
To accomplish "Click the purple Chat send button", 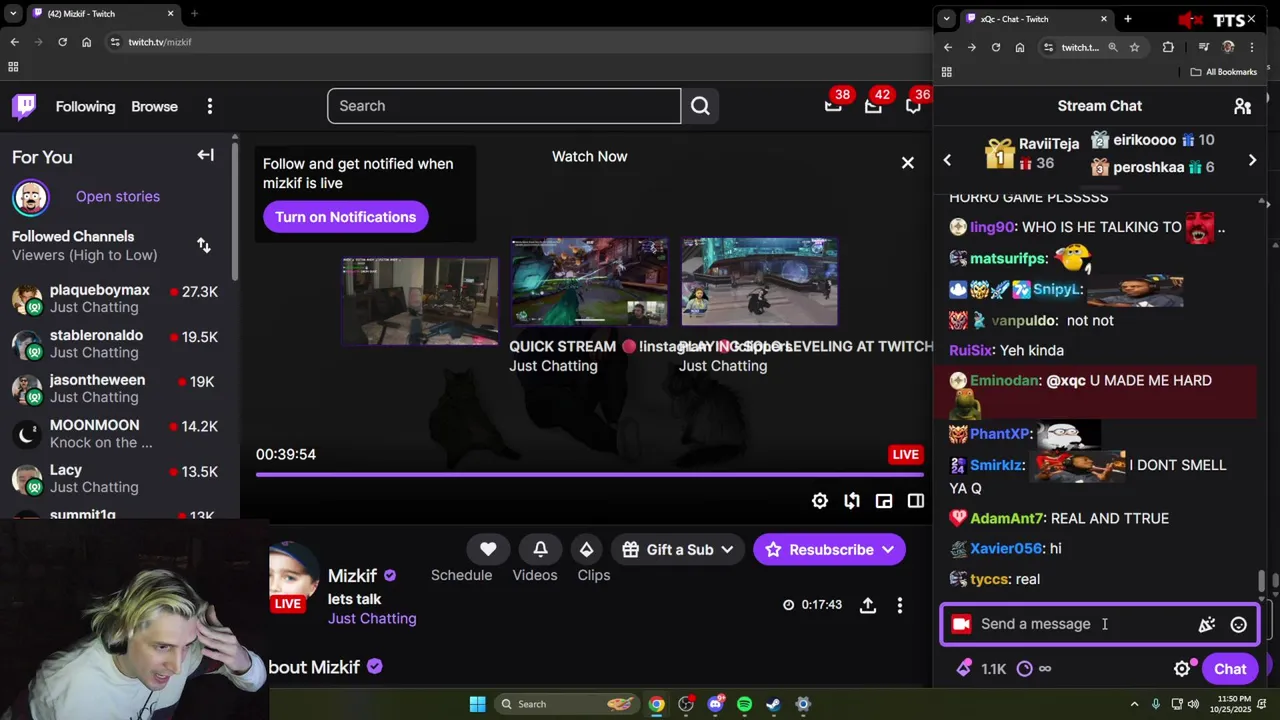I will [x=1230, y=669].
